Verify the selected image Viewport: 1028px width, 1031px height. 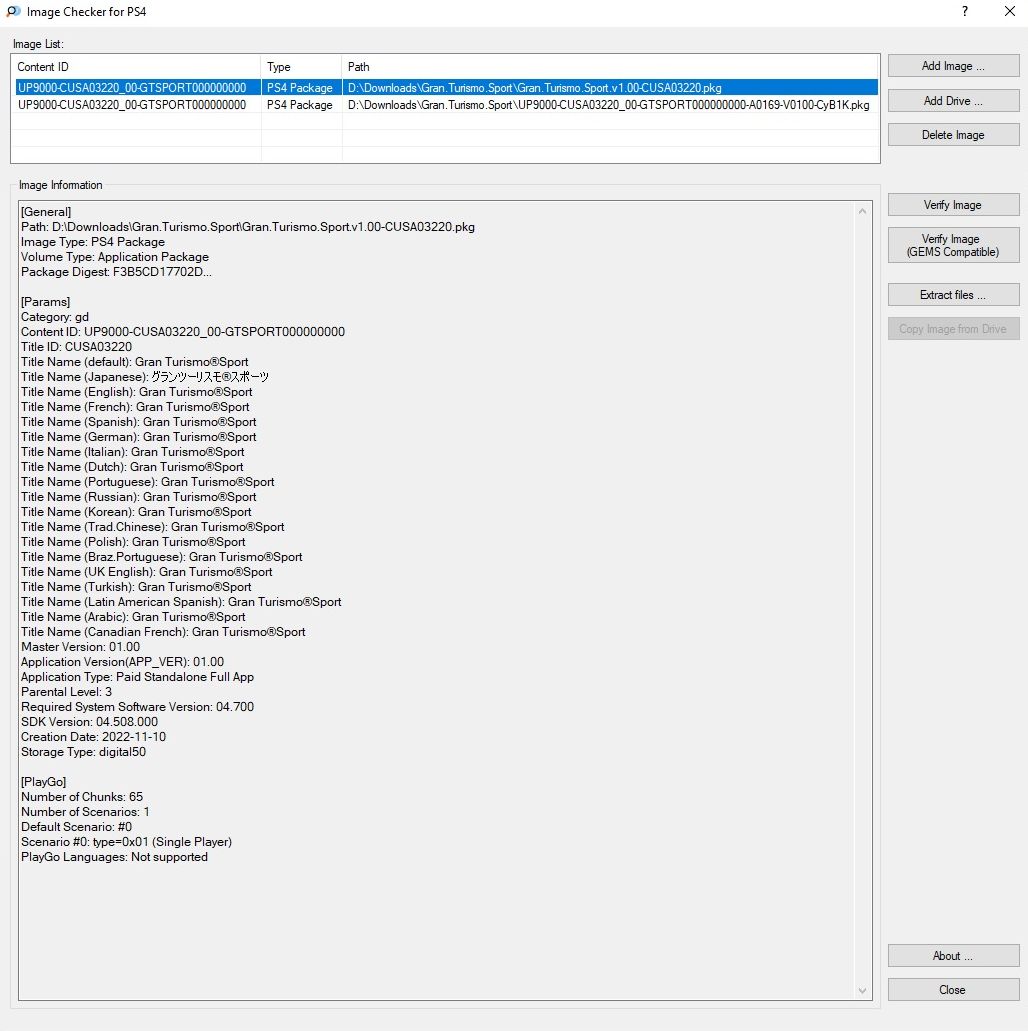pyautogui.click(x=953, y=204)
